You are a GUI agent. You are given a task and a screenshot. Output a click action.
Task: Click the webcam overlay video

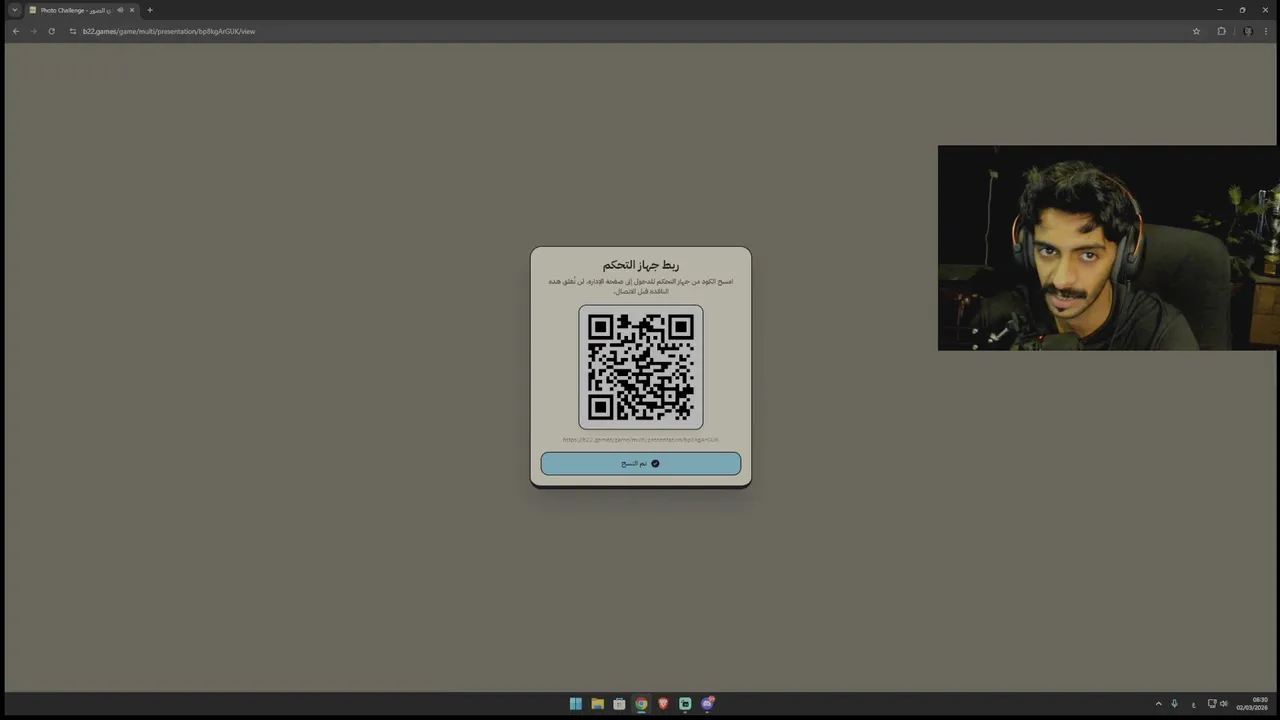(1107, 248)
